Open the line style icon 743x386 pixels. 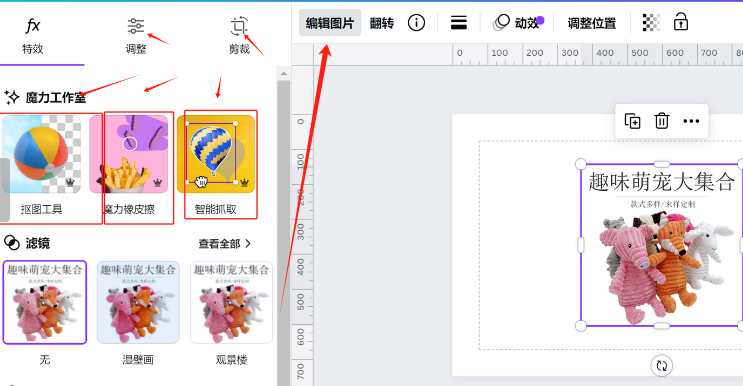(x=459, y=23)
